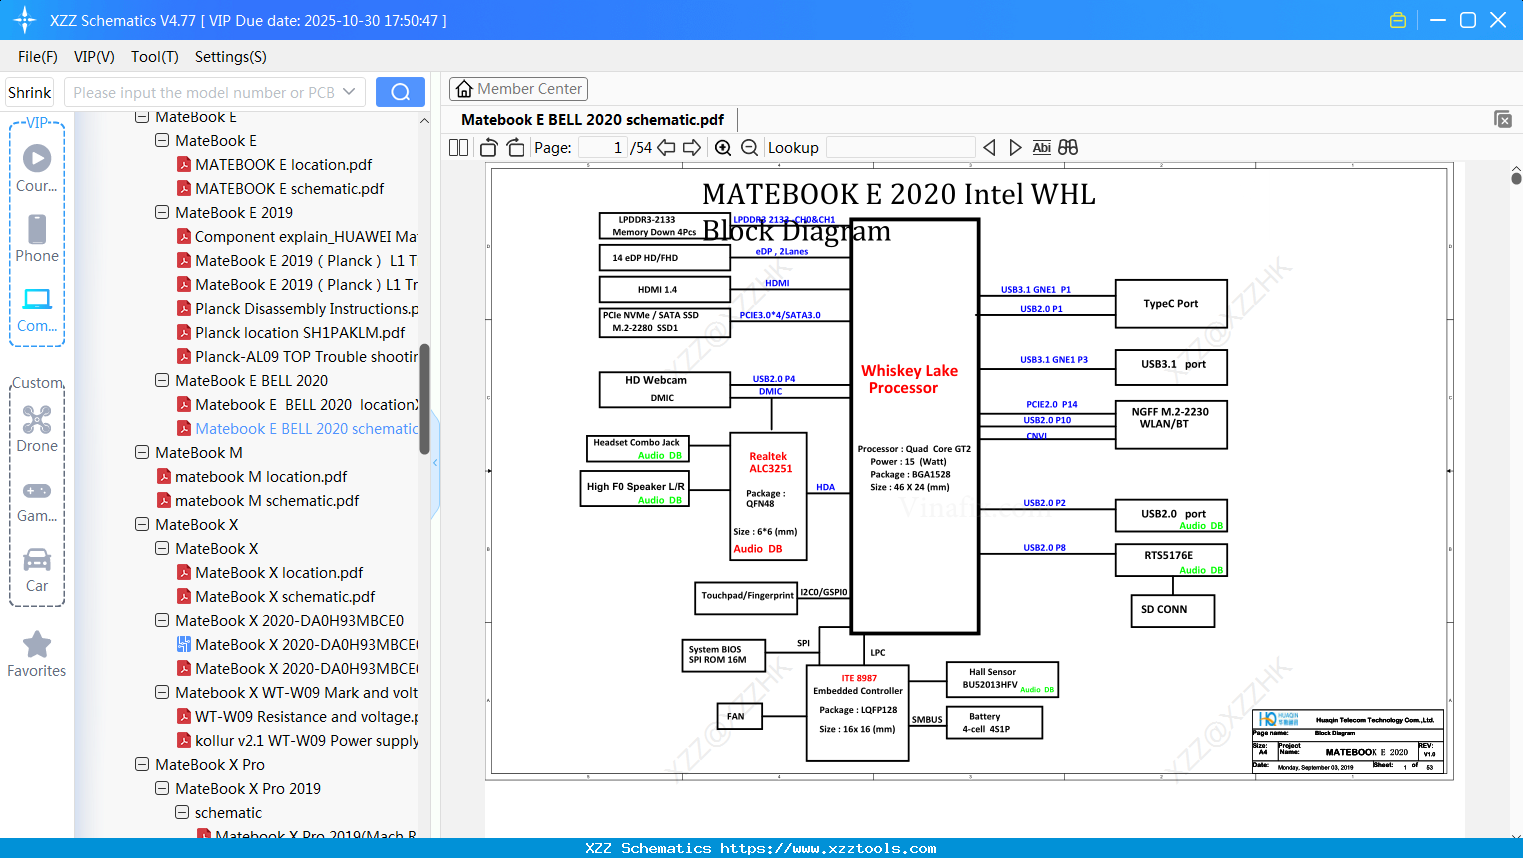
Task: Click the document viewer scrollbar thumb
Action: pyautogui.click(x=1516, y=179)
